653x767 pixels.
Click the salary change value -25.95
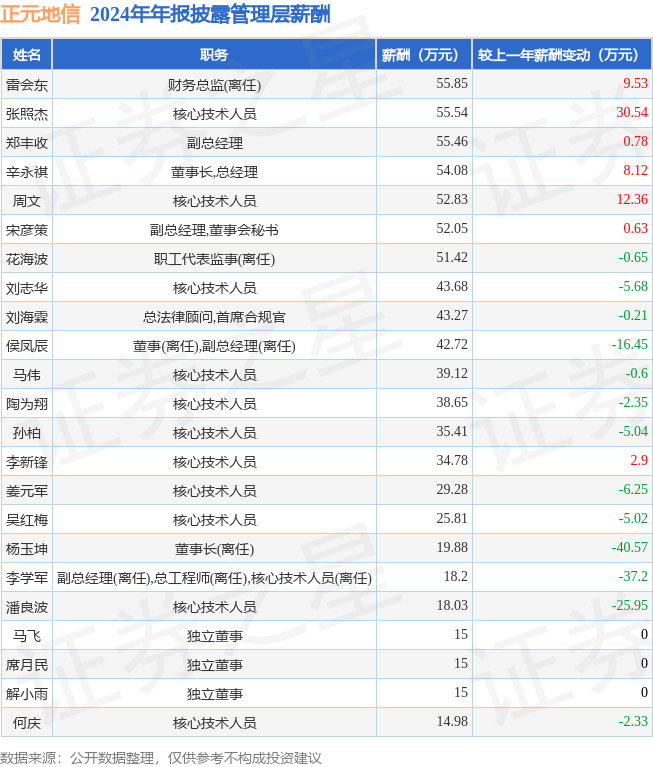pyautogui.click(x=630, y=606)
